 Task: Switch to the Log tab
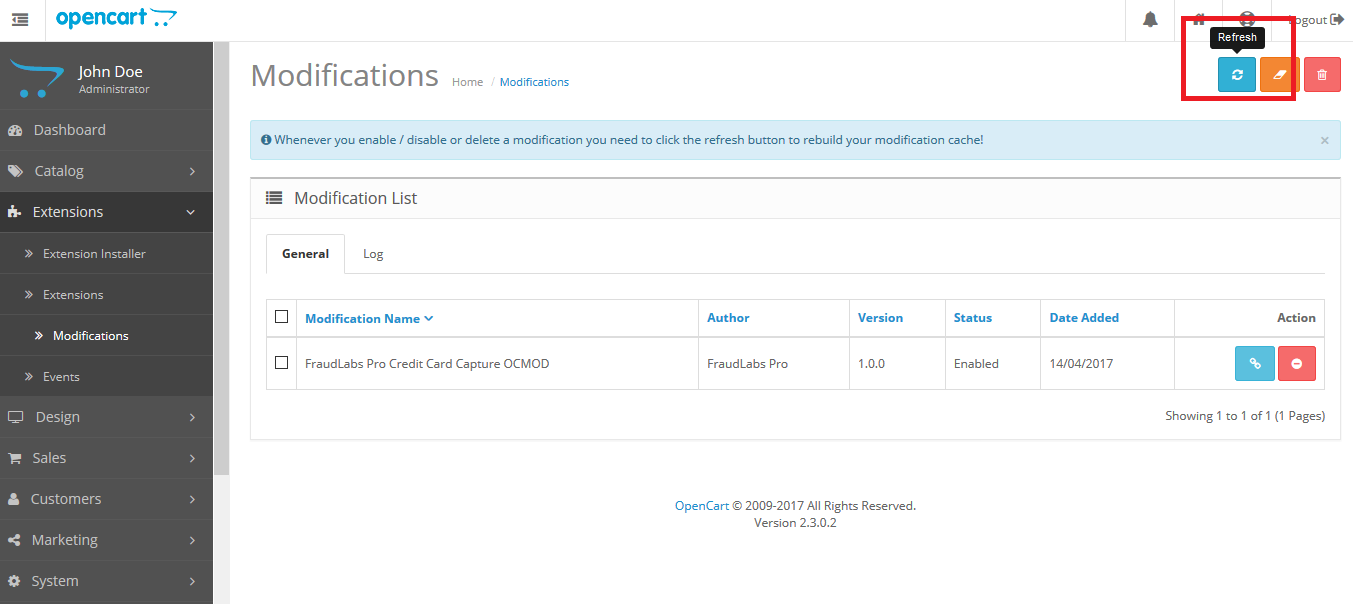(x=373, y=254)
